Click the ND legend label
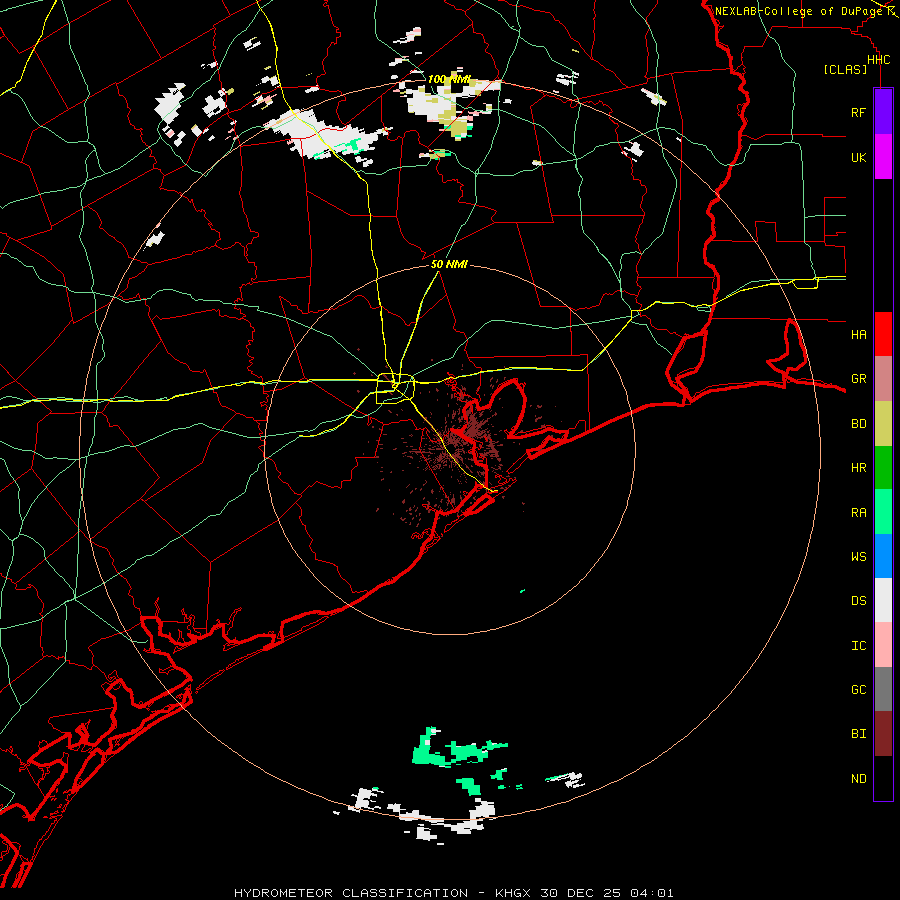Screen dimensions: 900x900 coord(858,779)
